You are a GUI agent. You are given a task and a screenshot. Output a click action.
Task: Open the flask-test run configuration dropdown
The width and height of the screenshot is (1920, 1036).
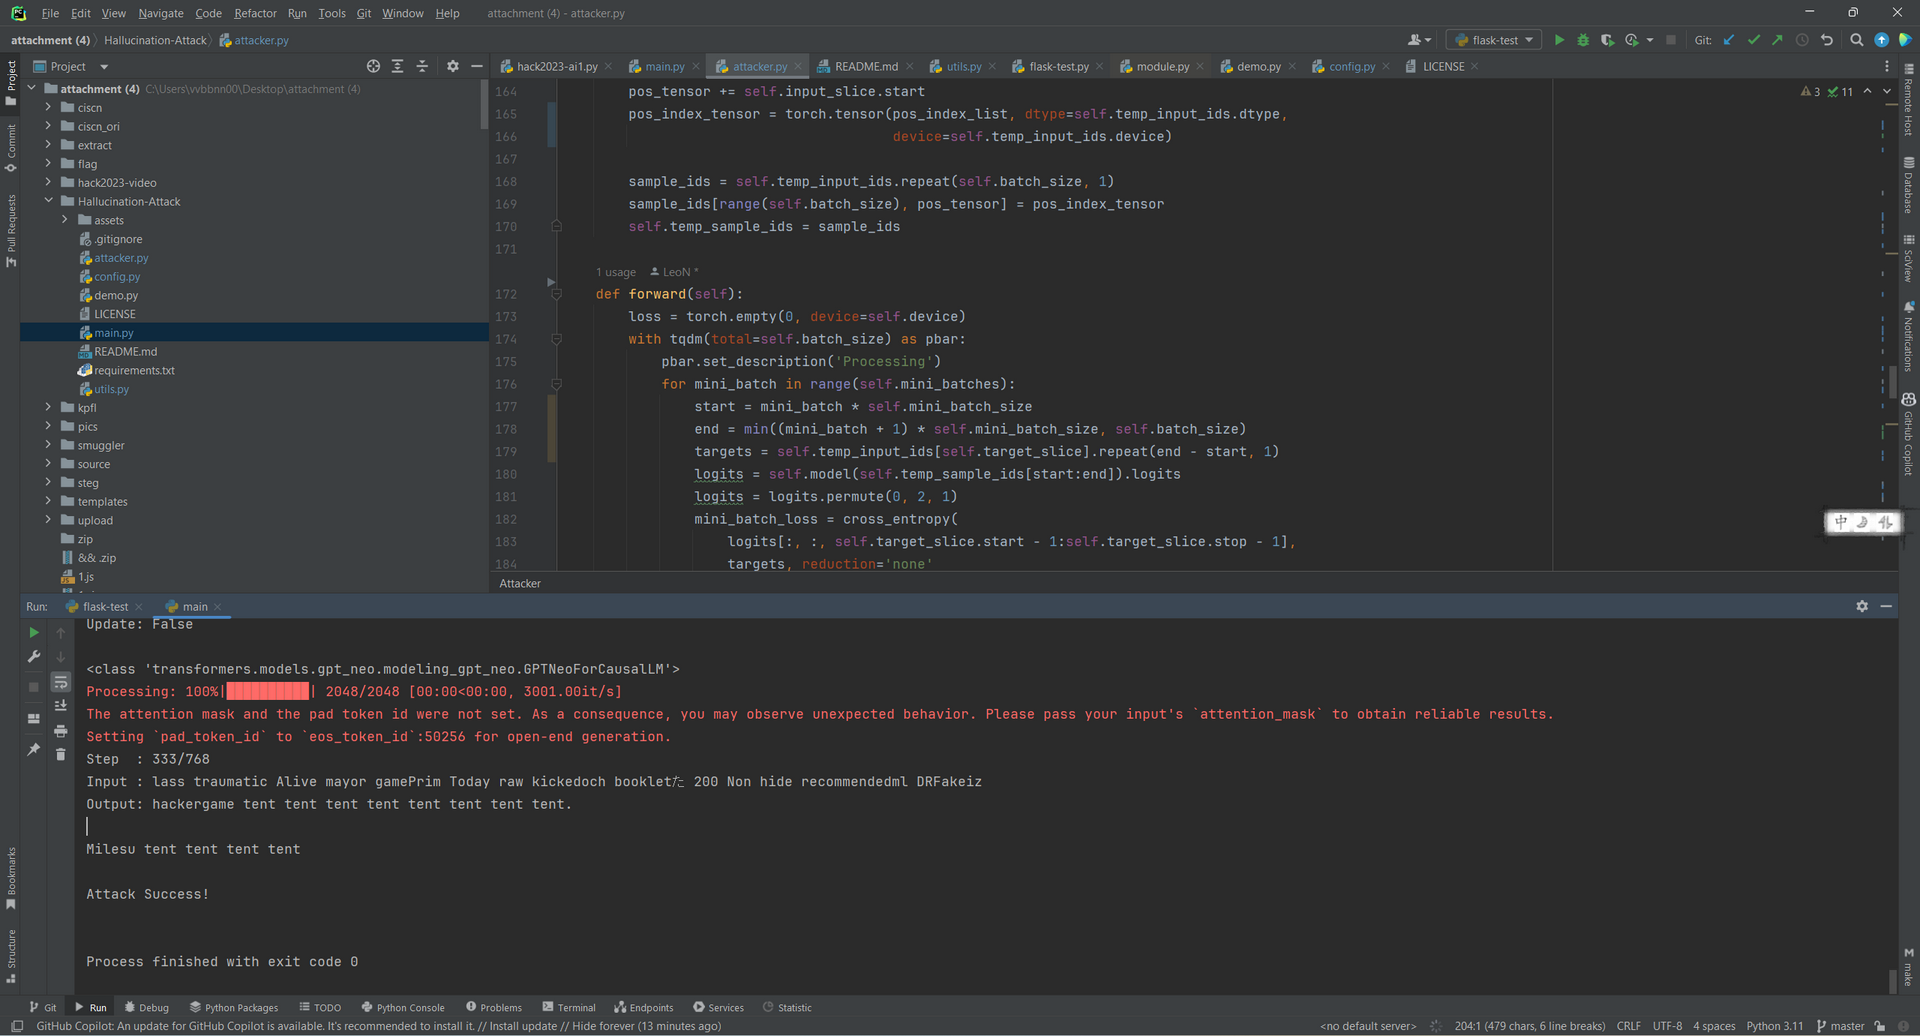tap(1493, 40)
